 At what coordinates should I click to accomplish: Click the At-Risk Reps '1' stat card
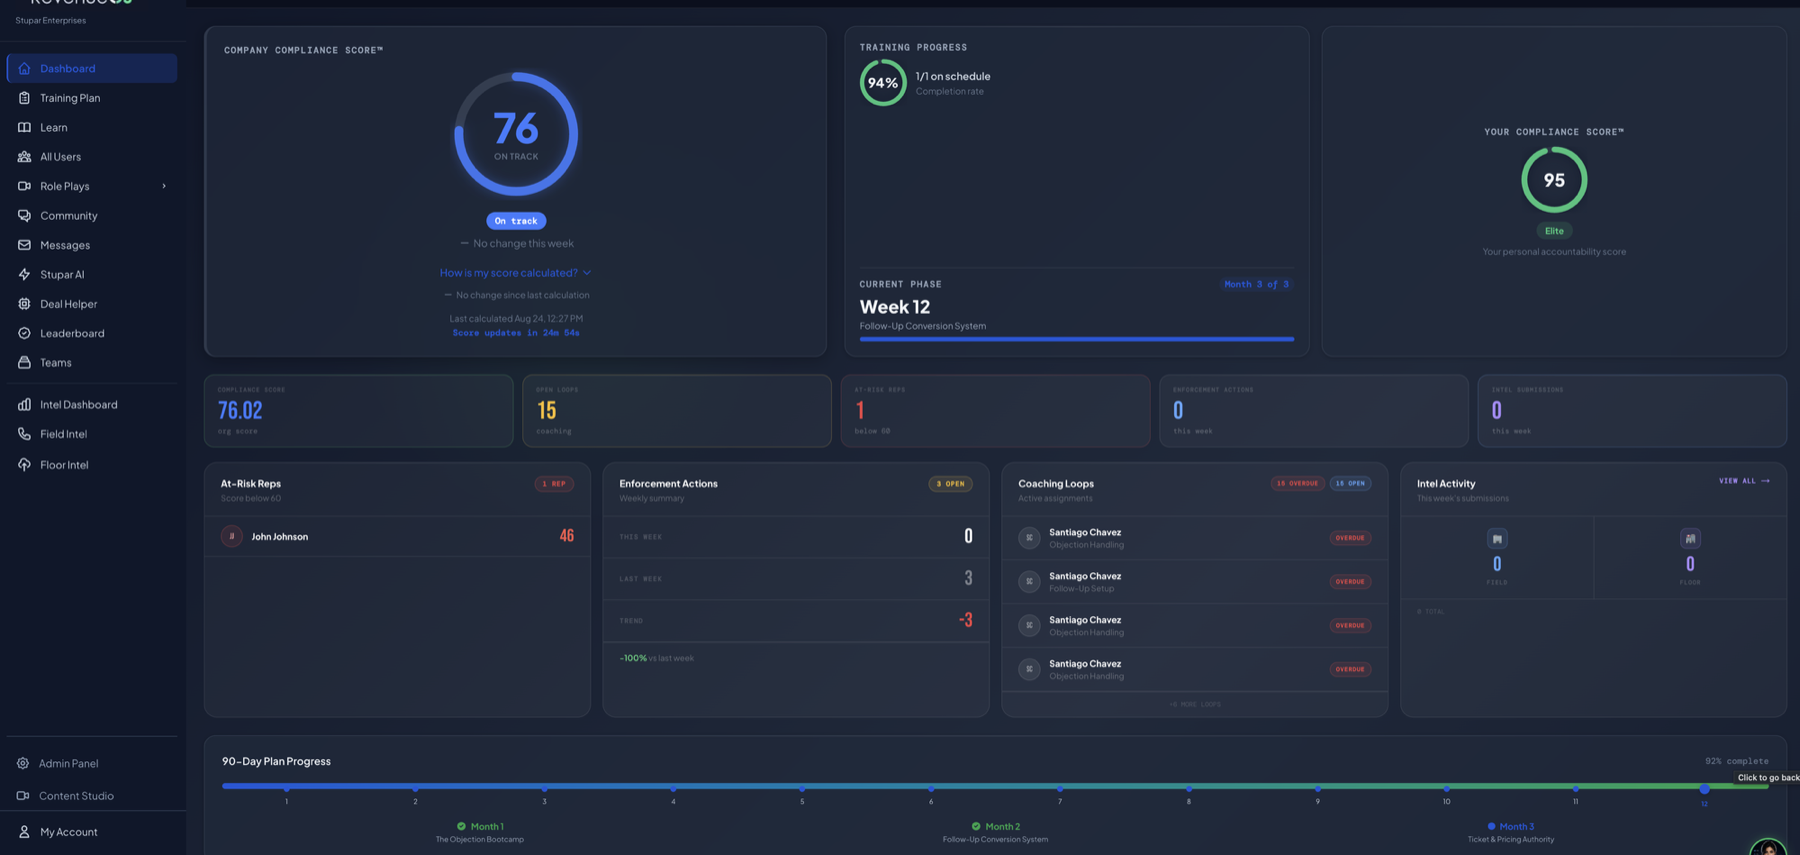tap(995, 411)
